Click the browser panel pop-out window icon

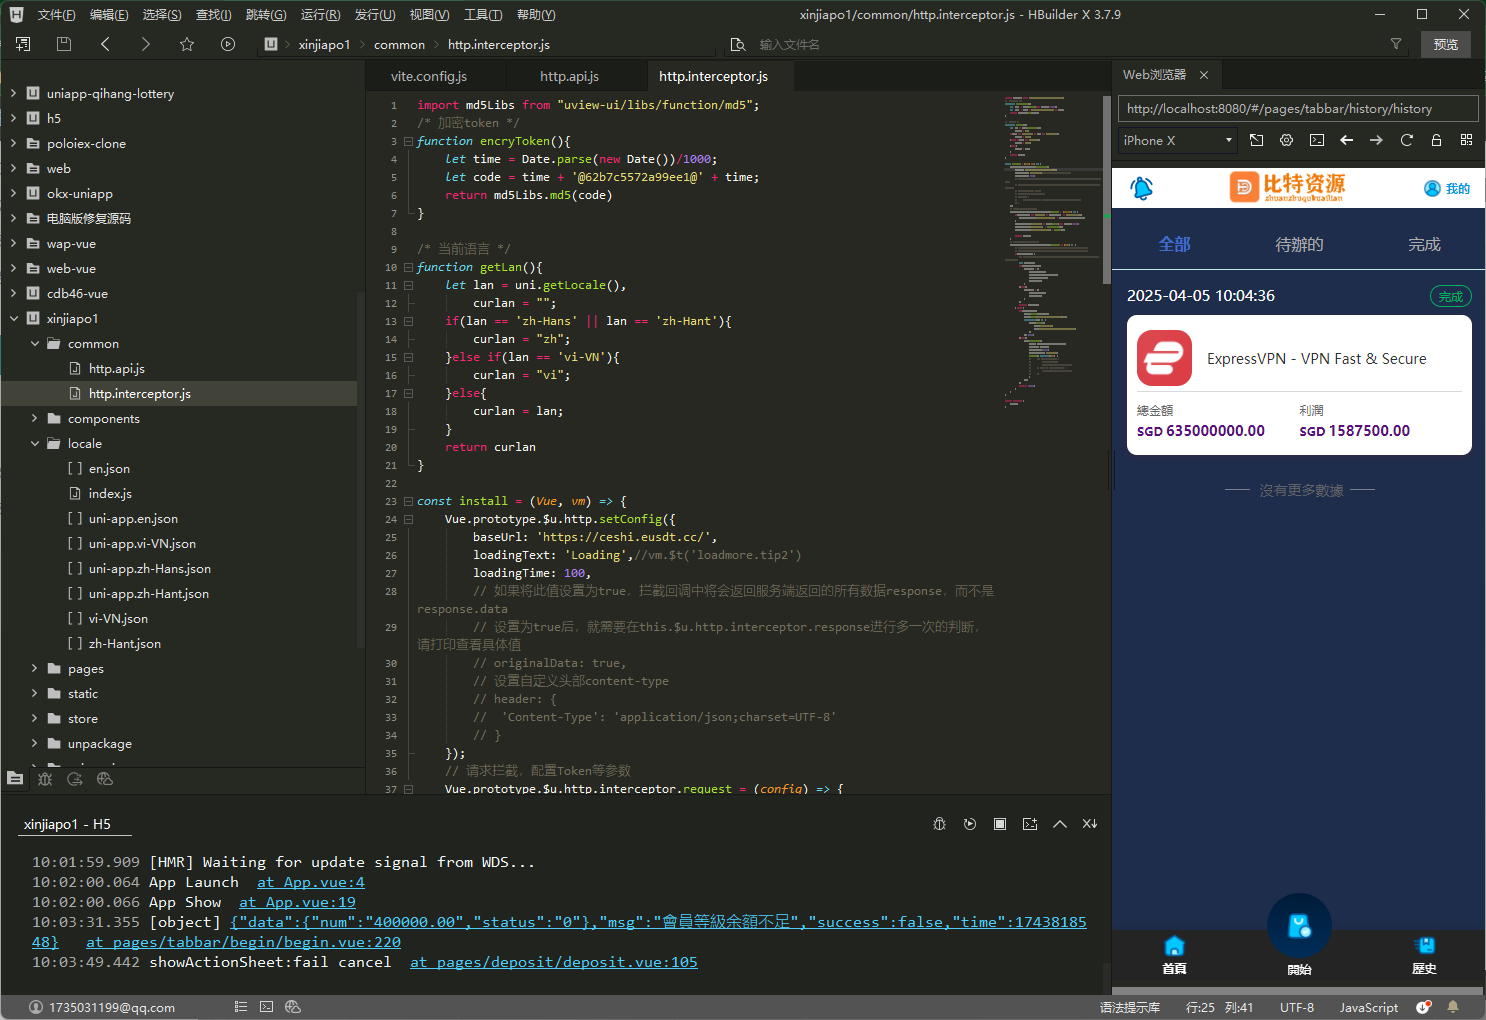pyautogui.click(x=1257, y=140)
